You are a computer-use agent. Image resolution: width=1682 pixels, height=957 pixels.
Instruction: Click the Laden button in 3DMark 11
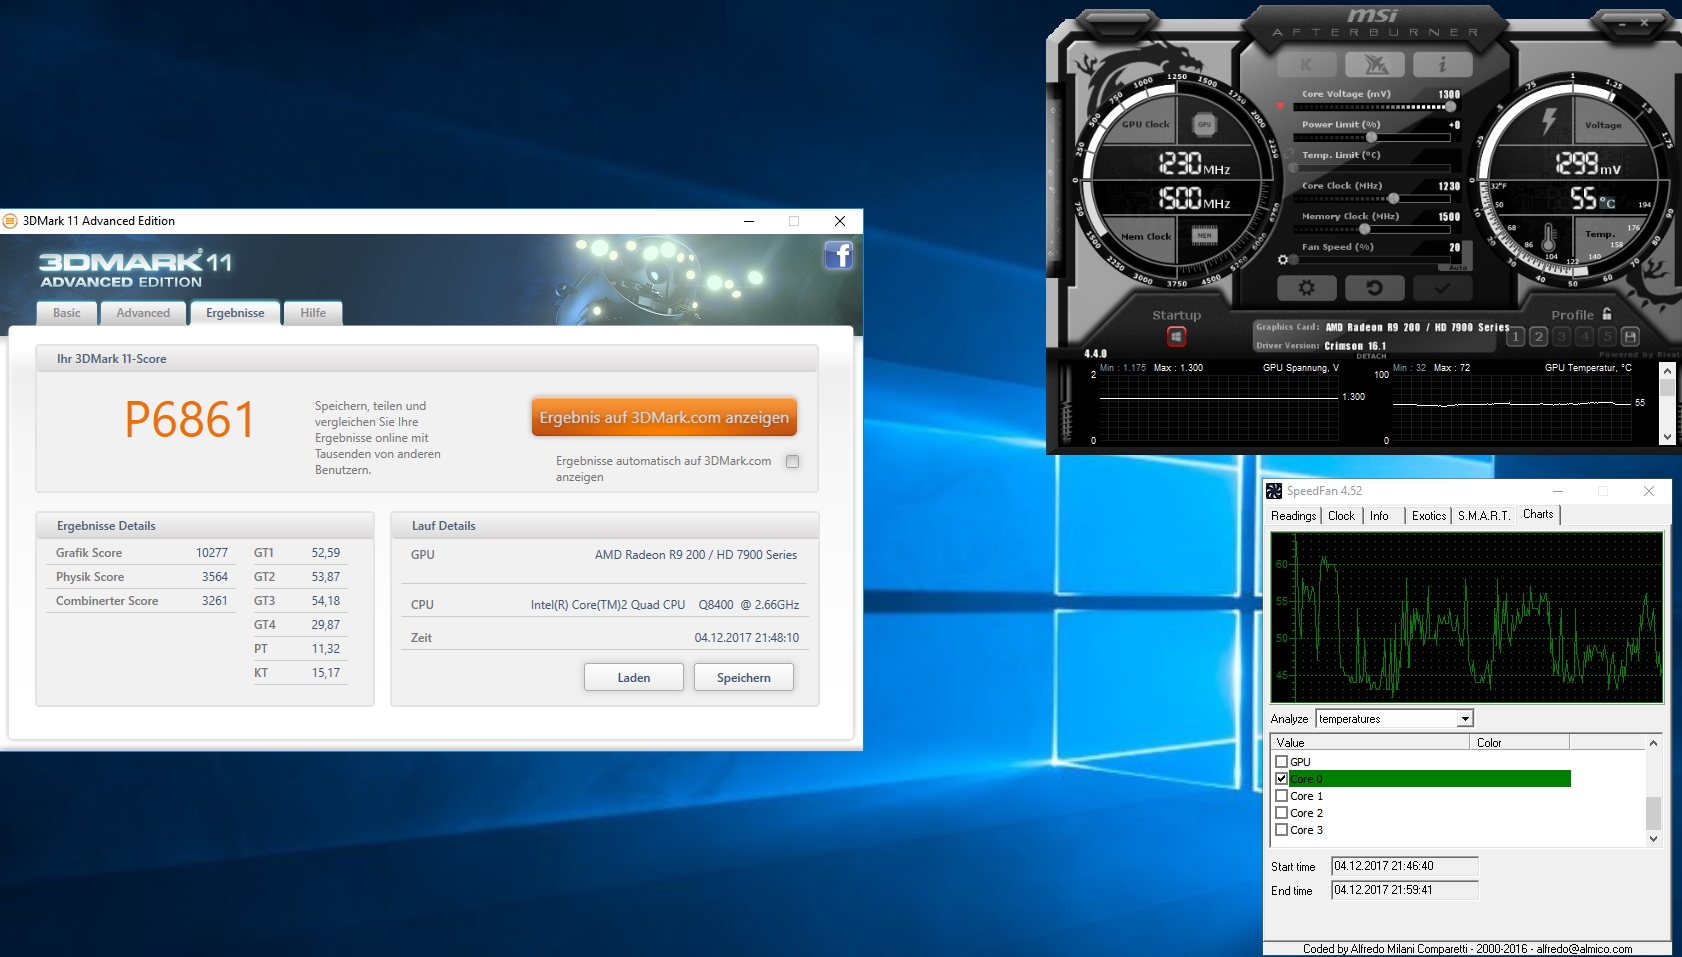click(x=634, y=677)
